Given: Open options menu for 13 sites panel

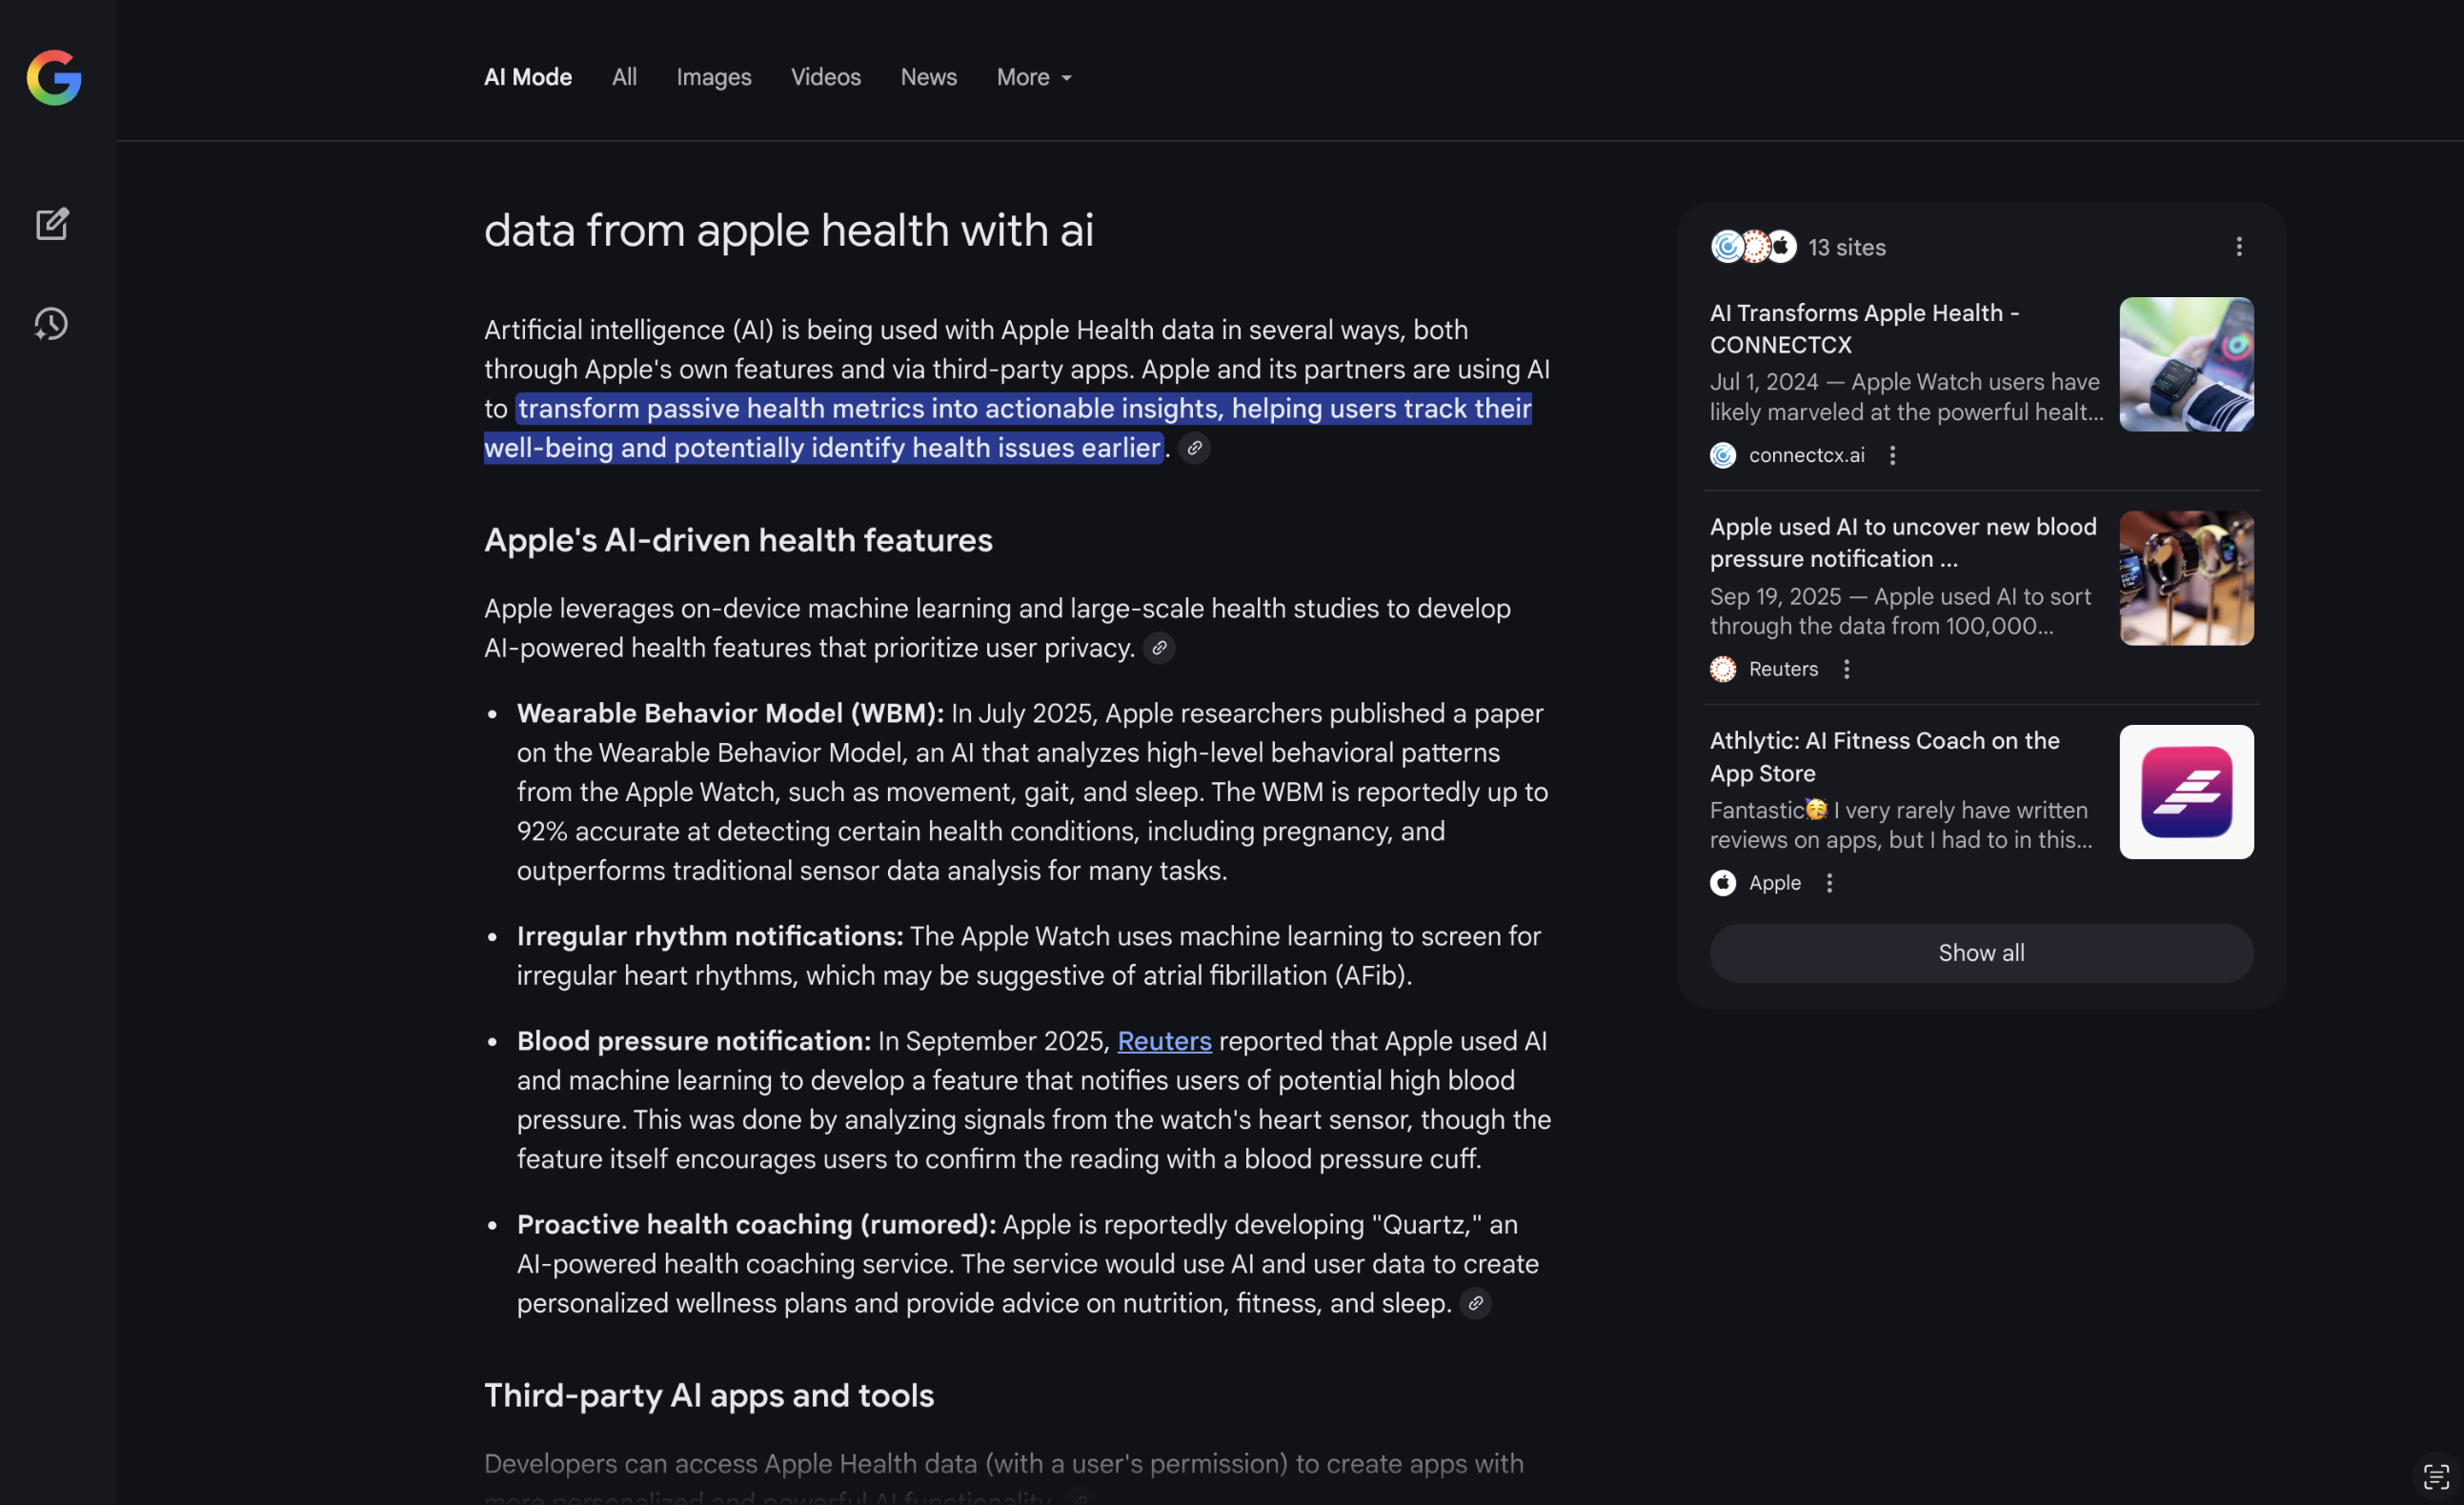Looking at the screenshot, I should pyautogui.click(x=2238, y=247).
